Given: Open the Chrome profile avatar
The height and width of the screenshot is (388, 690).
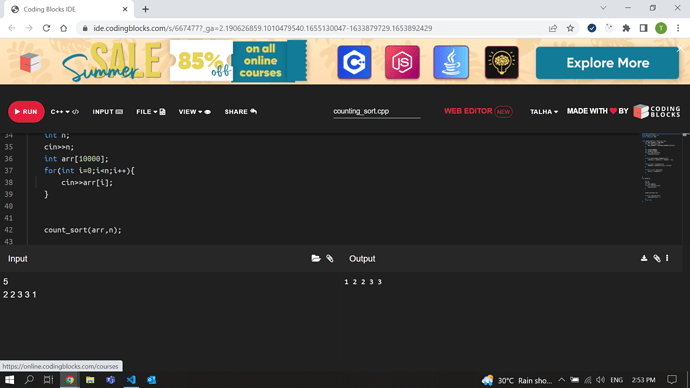Looking at the screenshot, I should [x=661, y=28].
